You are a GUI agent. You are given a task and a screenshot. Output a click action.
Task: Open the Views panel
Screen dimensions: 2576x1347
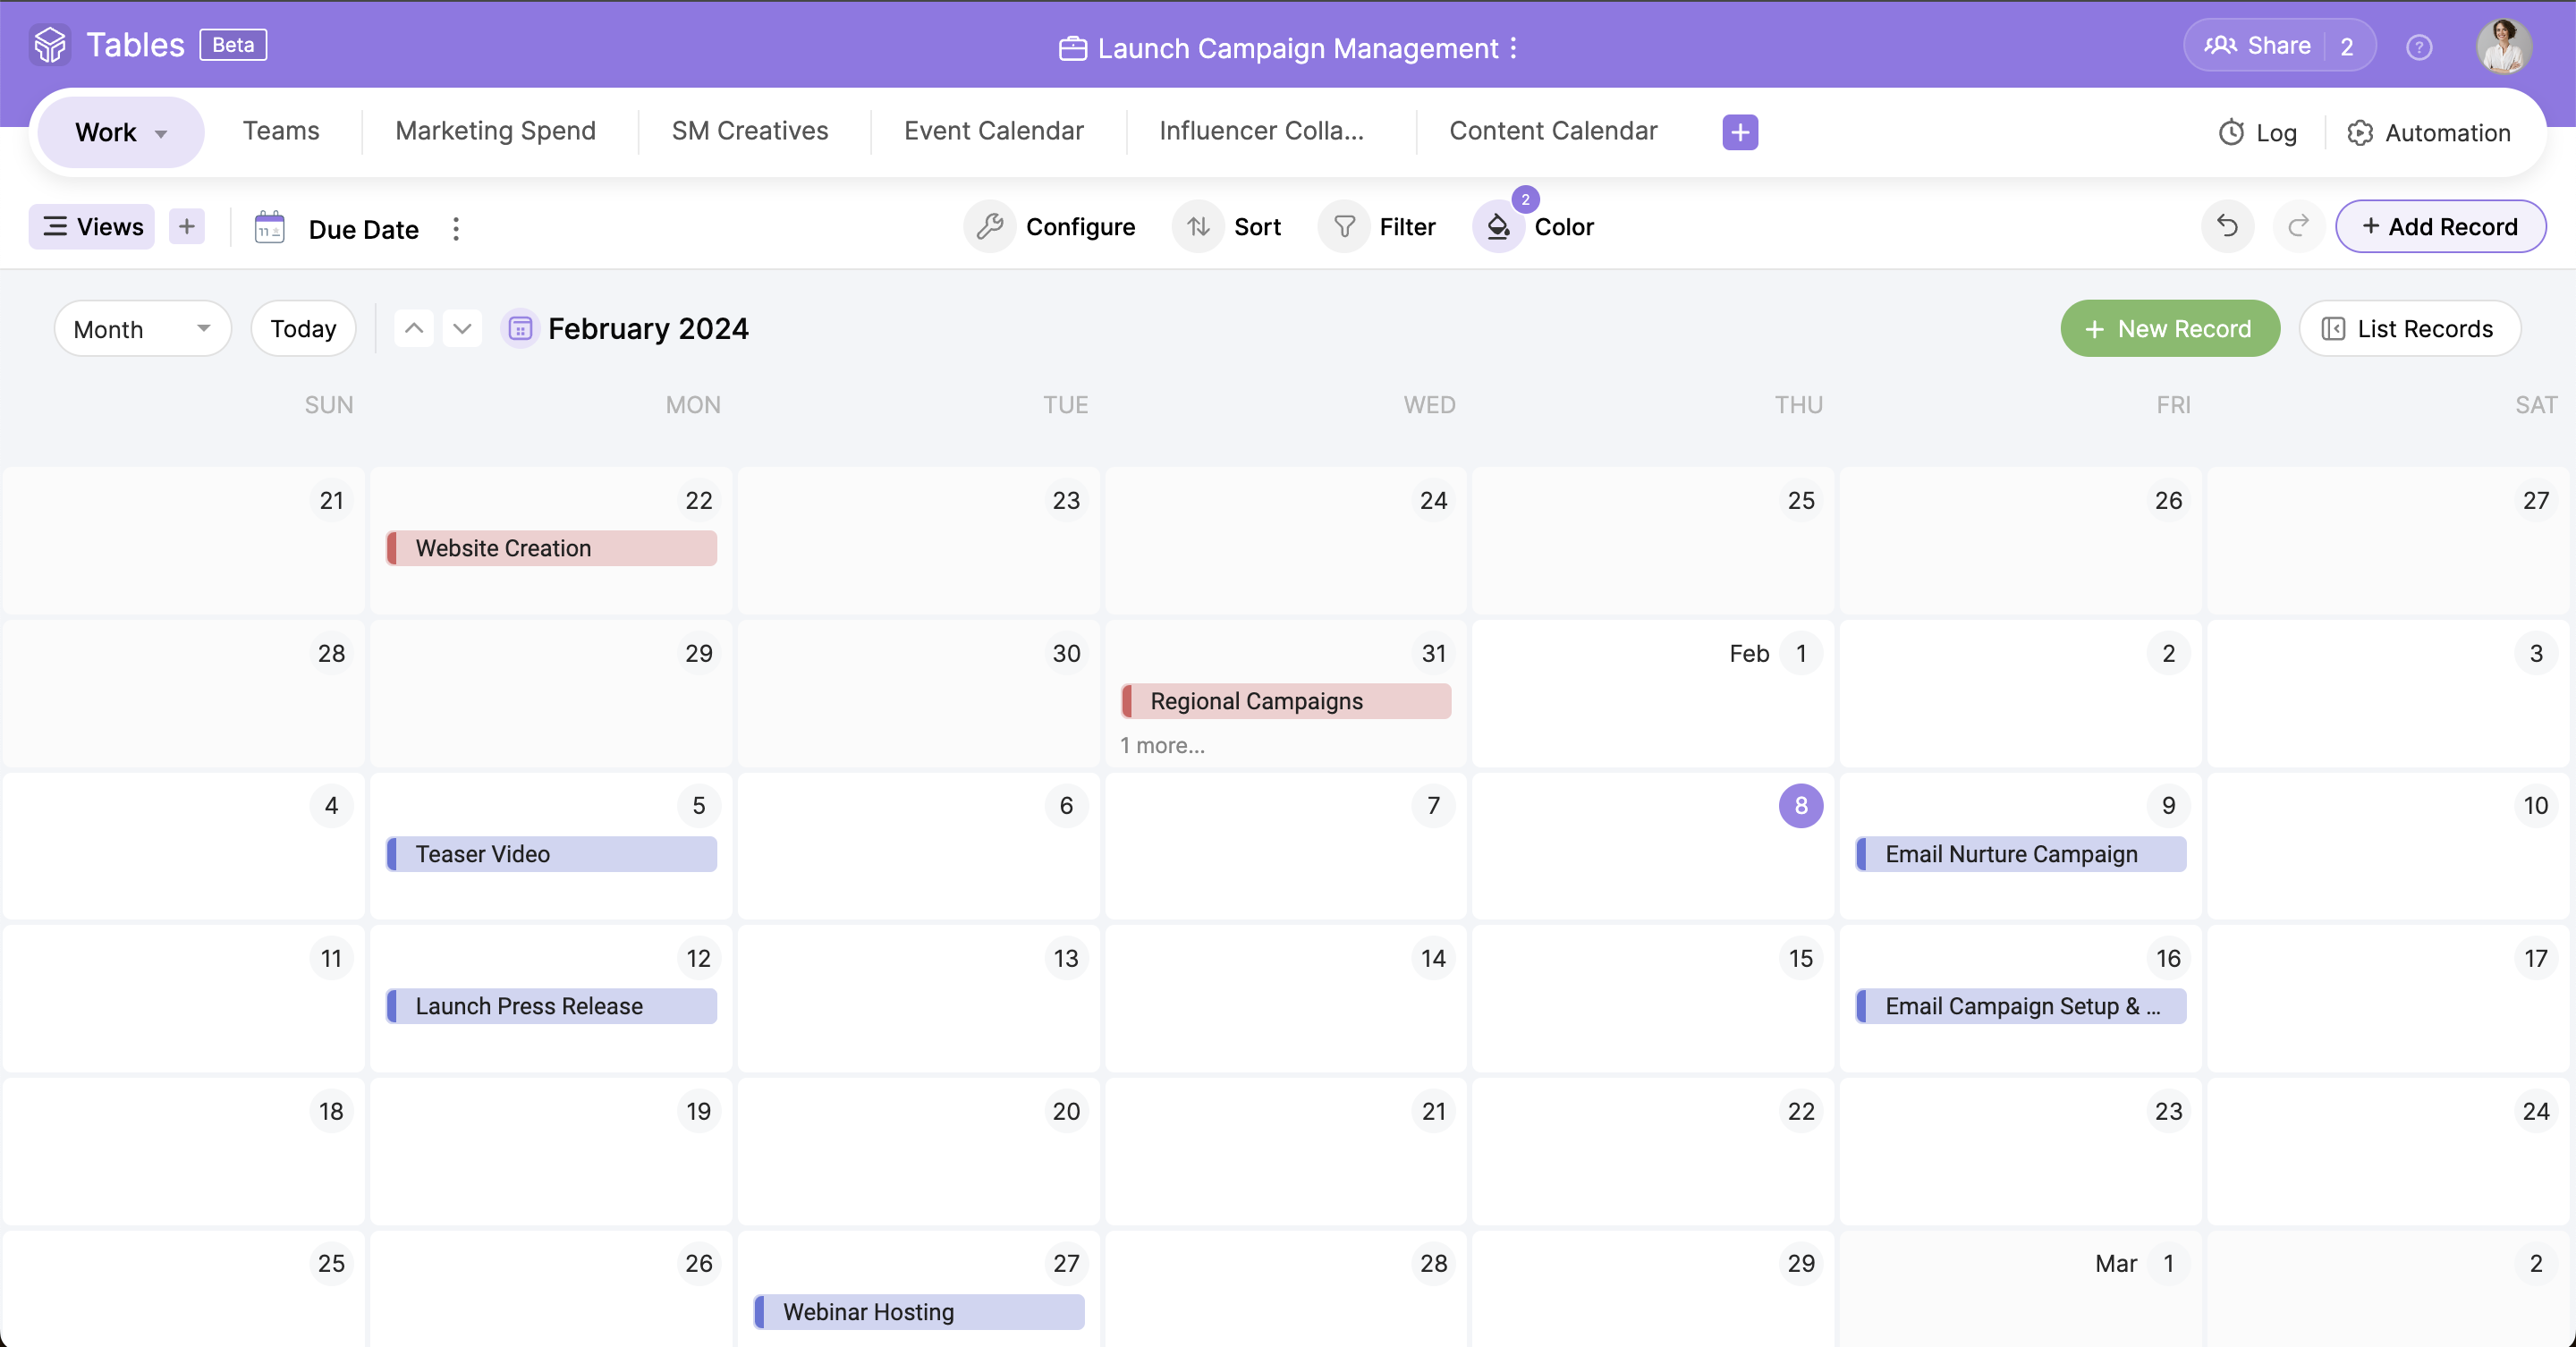[91, 226]
